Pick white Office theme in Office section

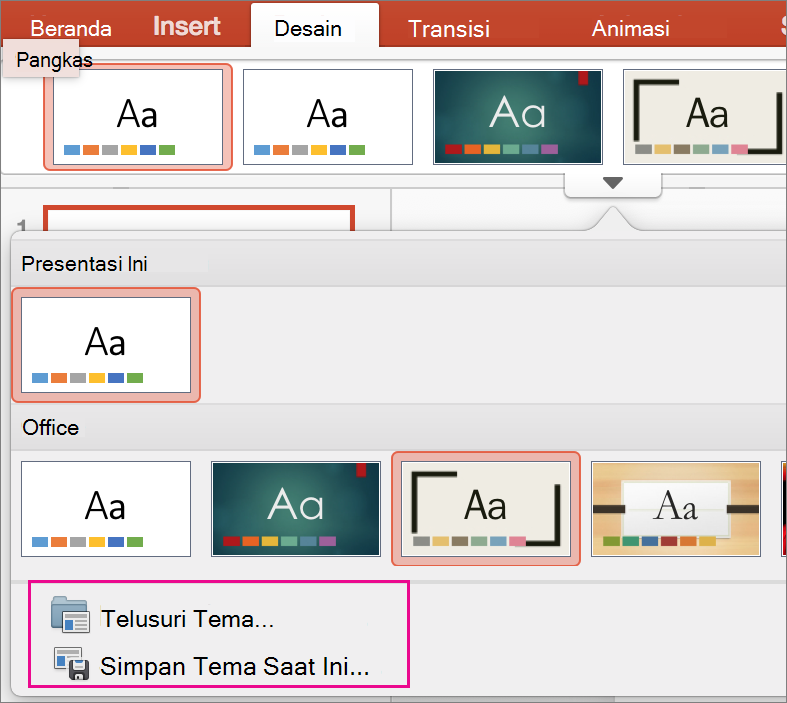(x=106, y=509)
